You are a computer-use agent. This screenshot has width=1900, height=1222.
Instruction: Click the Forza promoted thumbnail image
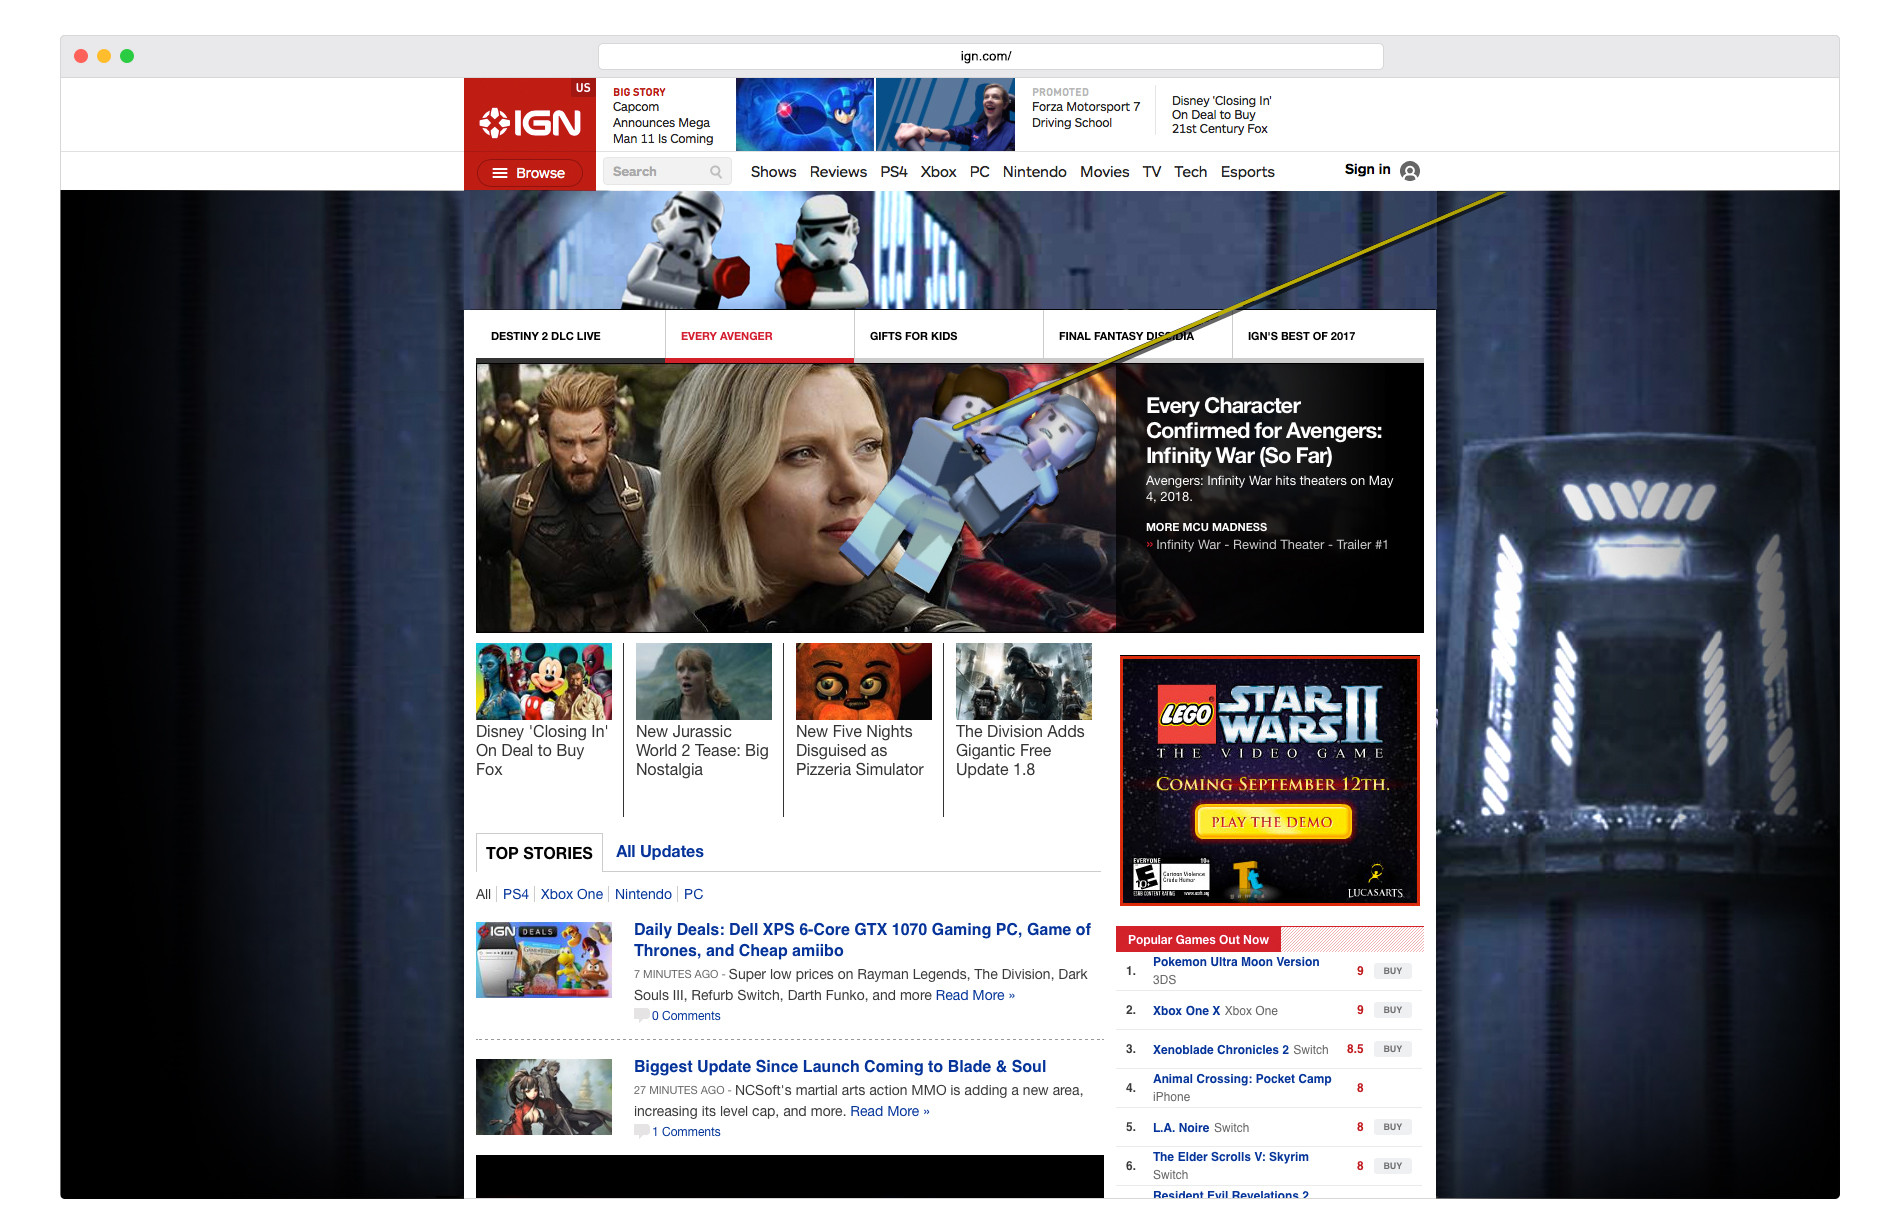click(x=945, y=114)
